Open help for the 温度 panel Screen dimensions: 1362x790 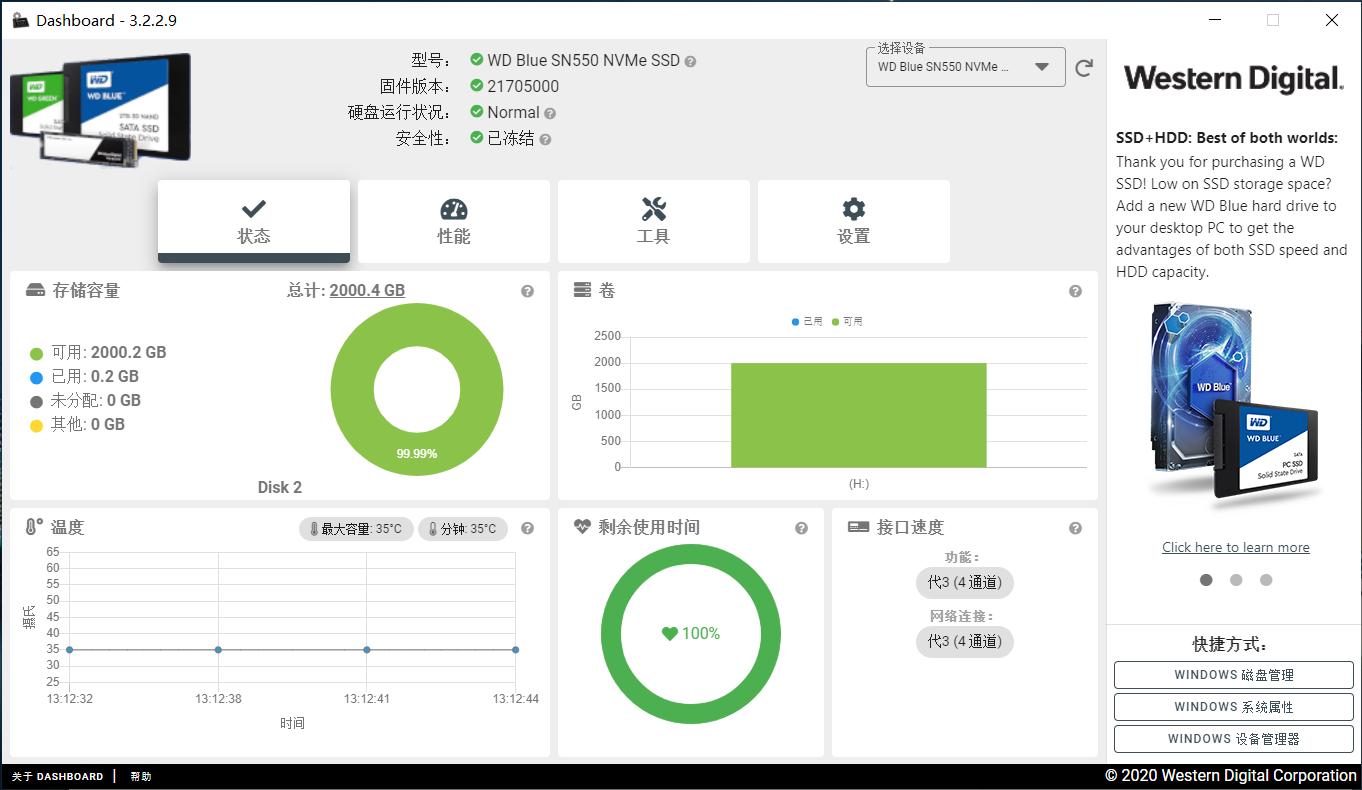528,527
